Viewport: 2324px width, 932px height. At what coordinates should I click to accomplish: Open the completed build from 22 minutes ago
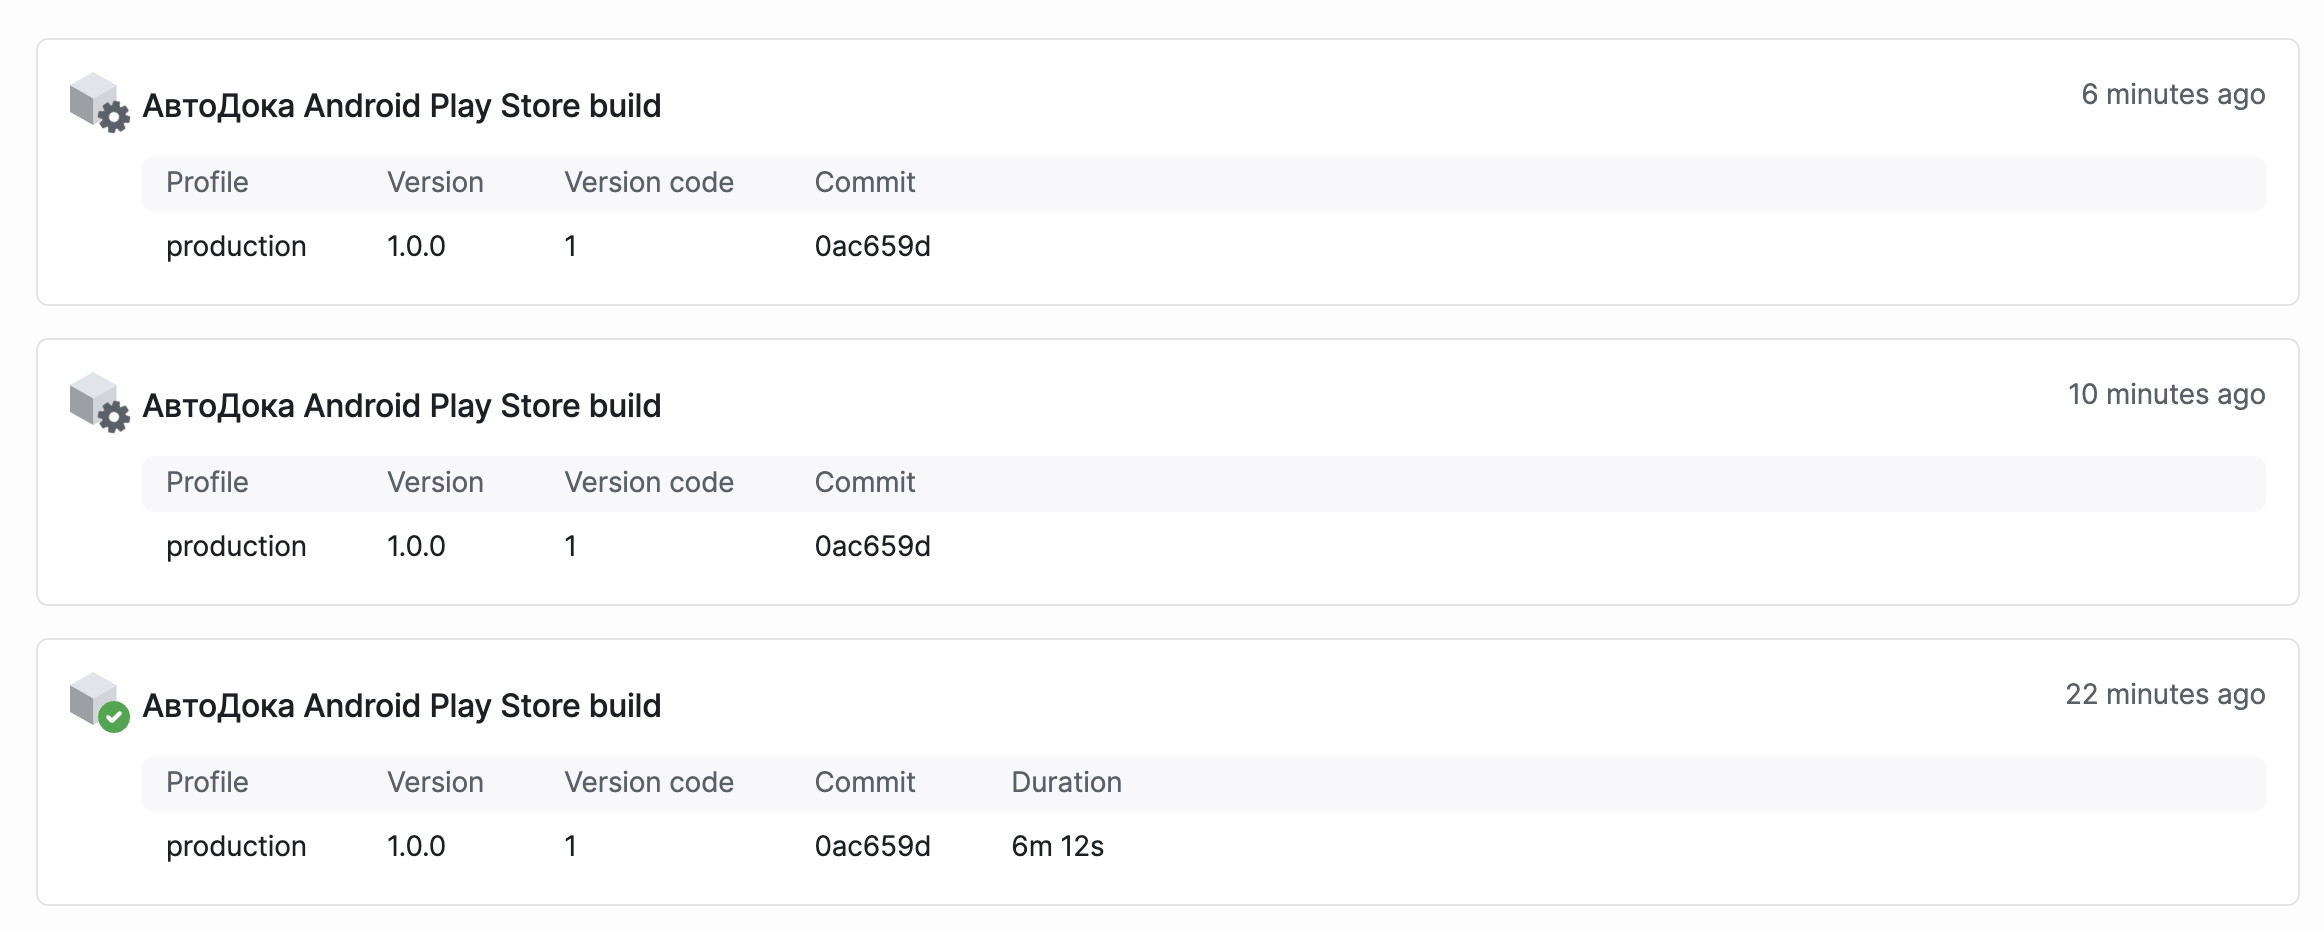coord(403,704)
